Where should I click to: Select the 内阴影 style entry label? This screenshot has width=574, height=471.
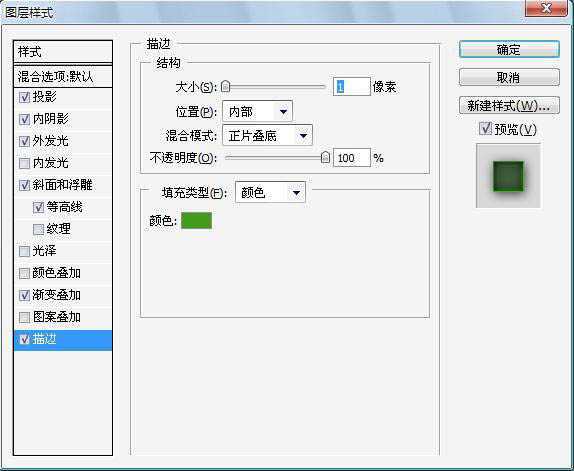point(51,119)
